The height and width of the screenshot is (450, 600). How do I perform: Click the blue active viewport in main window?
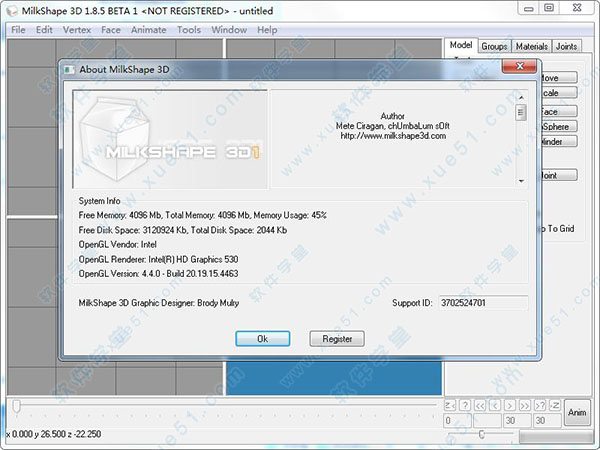334,378
